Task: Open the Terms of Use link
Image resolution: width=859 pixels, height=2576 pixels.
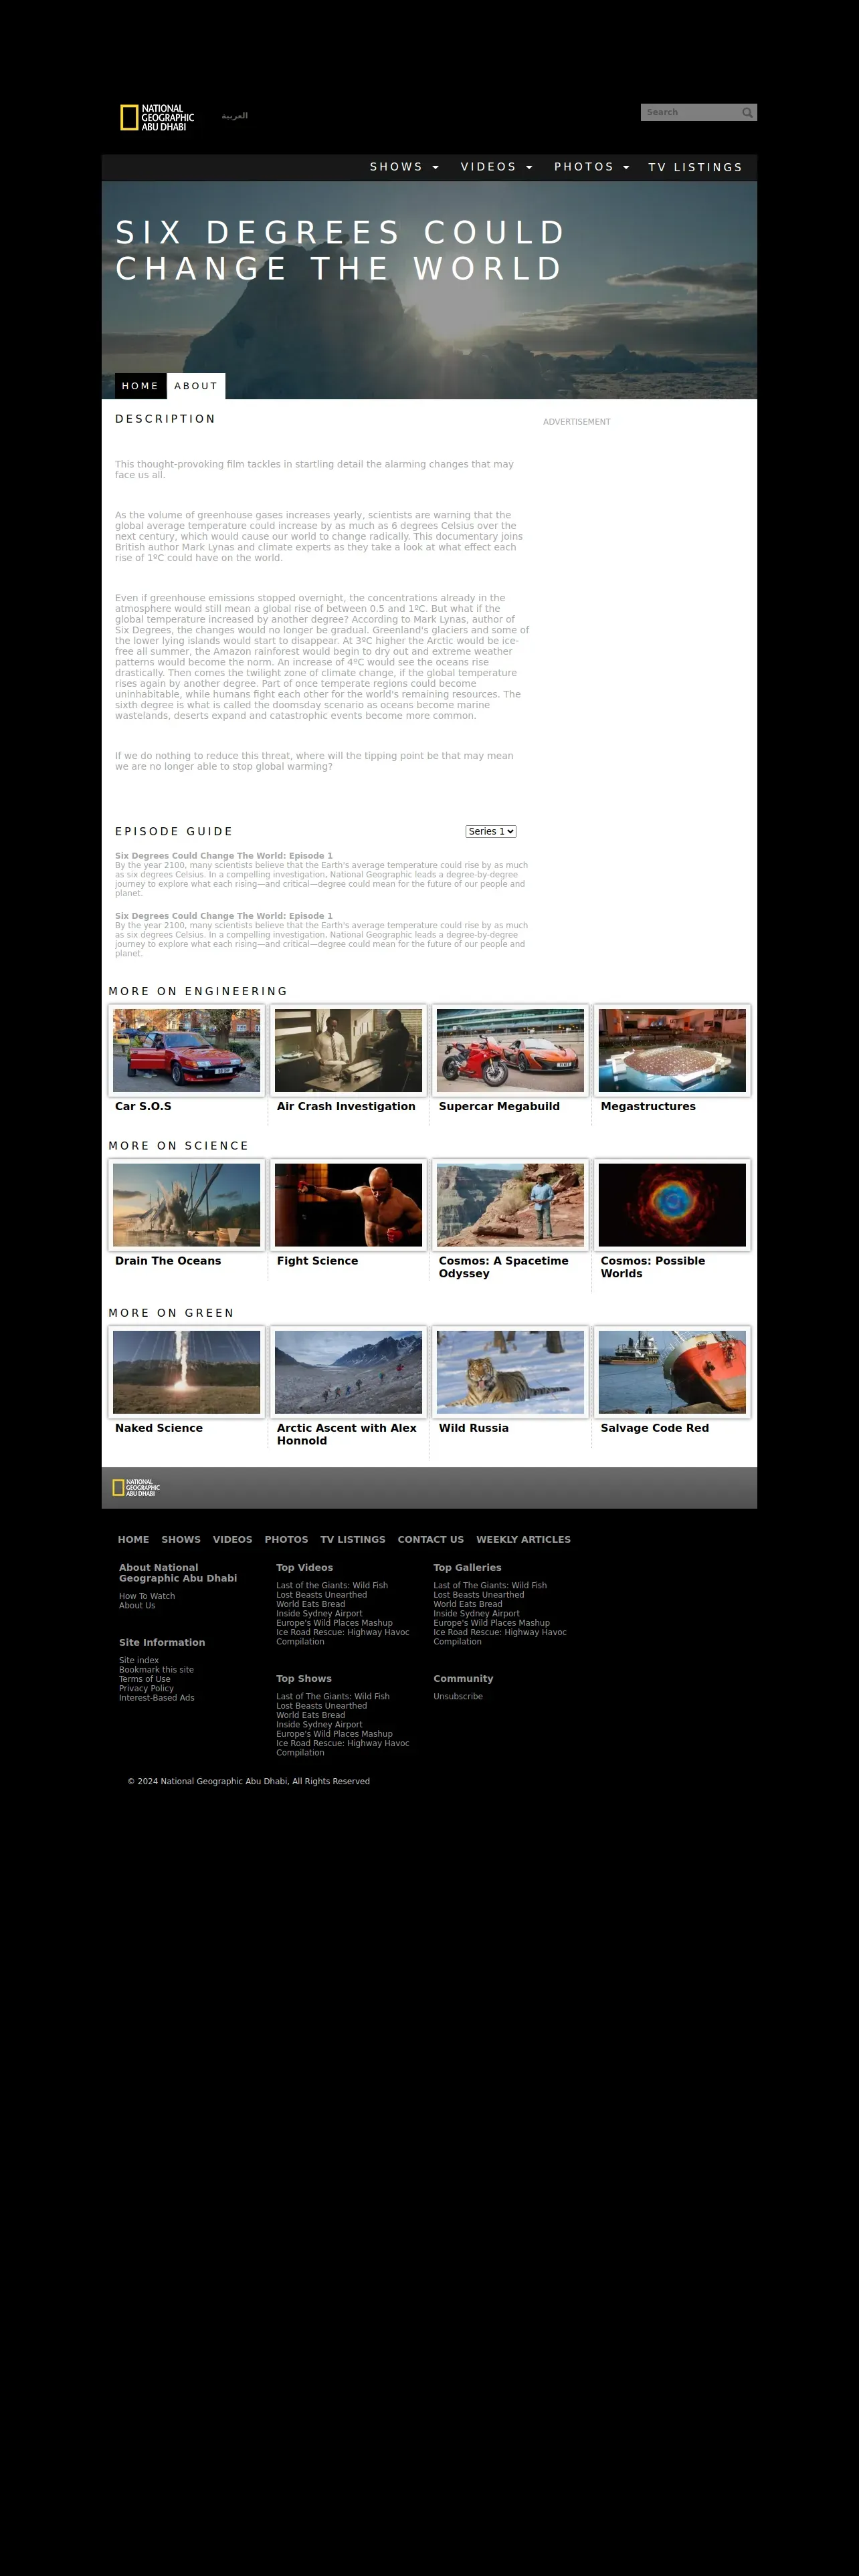Action: point(145,1679)
